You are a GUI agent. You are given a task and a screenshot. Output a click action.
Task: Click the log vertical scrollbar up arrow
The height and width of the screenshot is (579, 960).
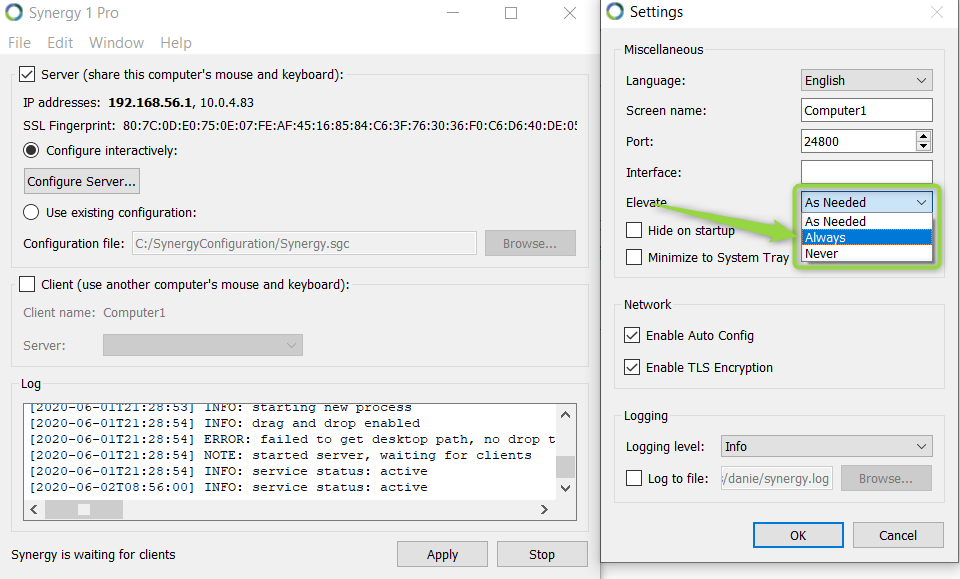coord(565,415)
